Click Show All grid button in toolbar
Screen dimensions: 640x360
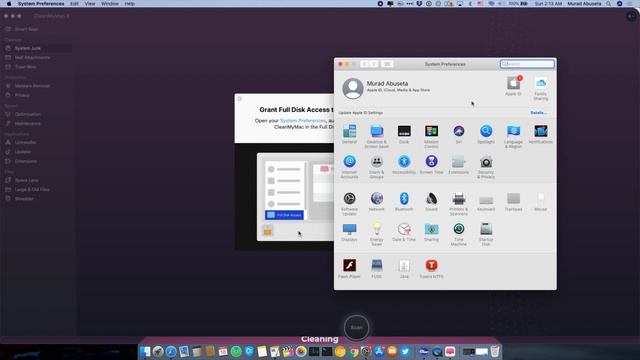click(x=387, y=64)
